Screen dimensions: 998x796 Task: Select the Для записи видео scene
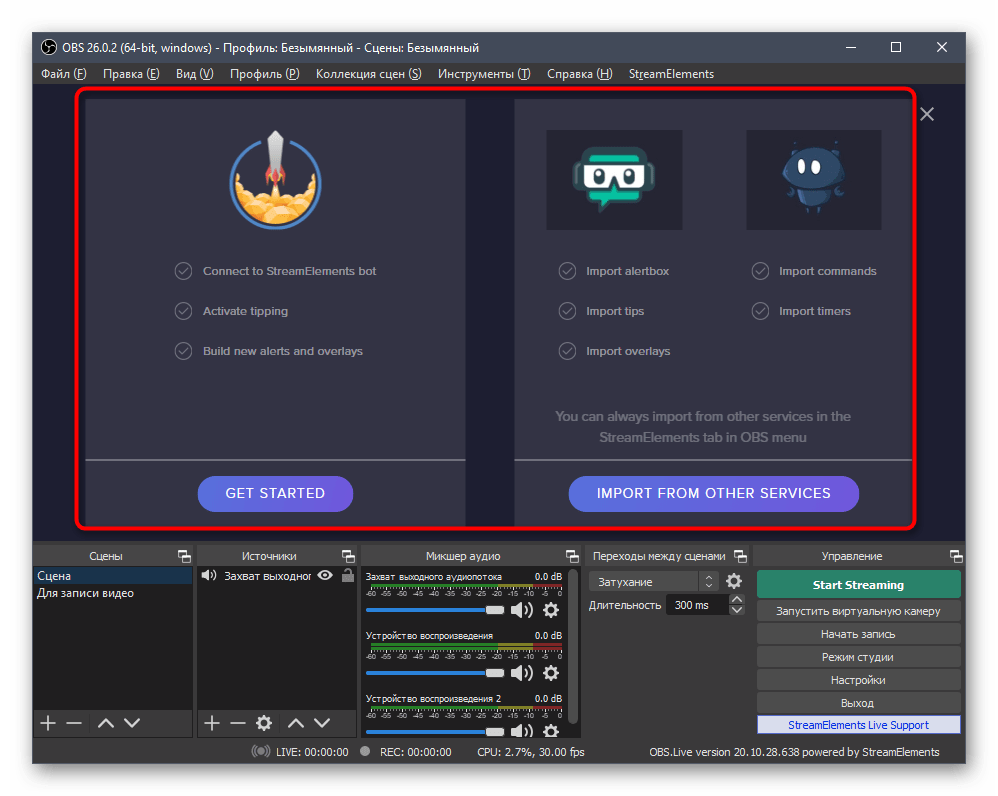(86, 593)
